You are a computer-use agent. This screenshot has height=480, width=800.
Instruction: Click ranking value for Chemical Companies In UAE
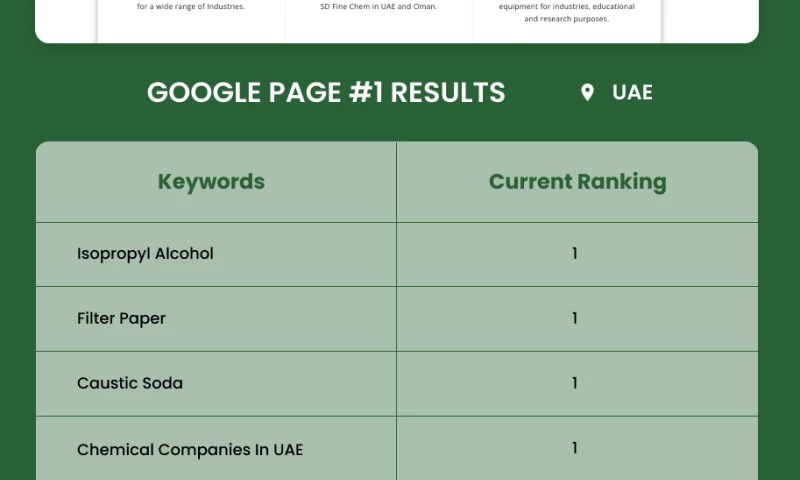[575, 448]
